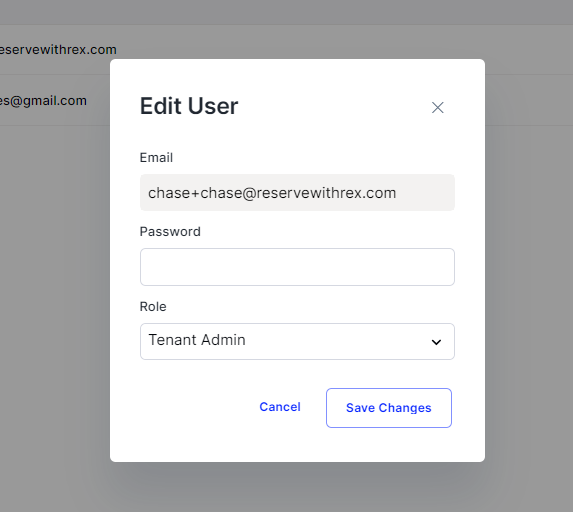573x512 pixels.
Task: Click the gray table header strip behind the dialog
Action: click(x=286, y=12)
